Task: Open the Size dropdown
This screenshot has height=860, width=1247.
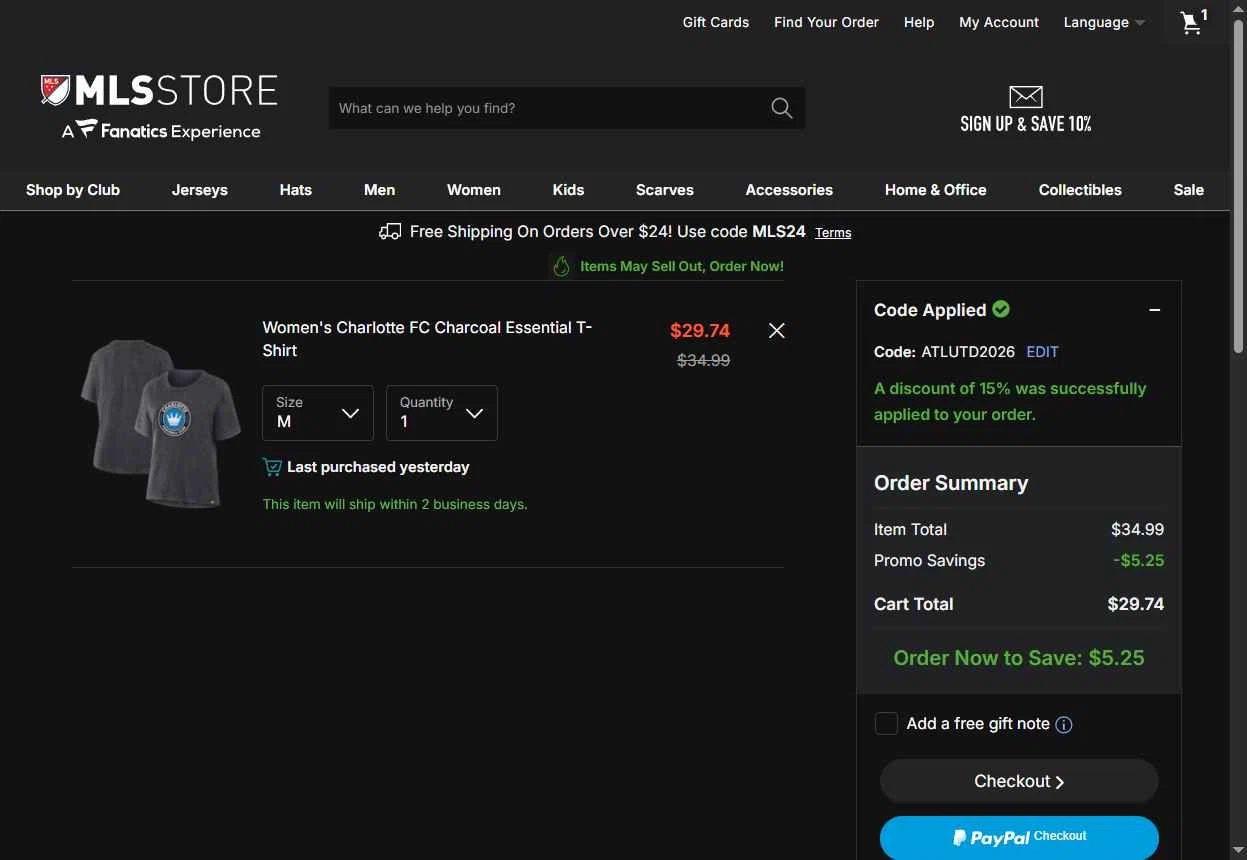Action: [318, 413]
